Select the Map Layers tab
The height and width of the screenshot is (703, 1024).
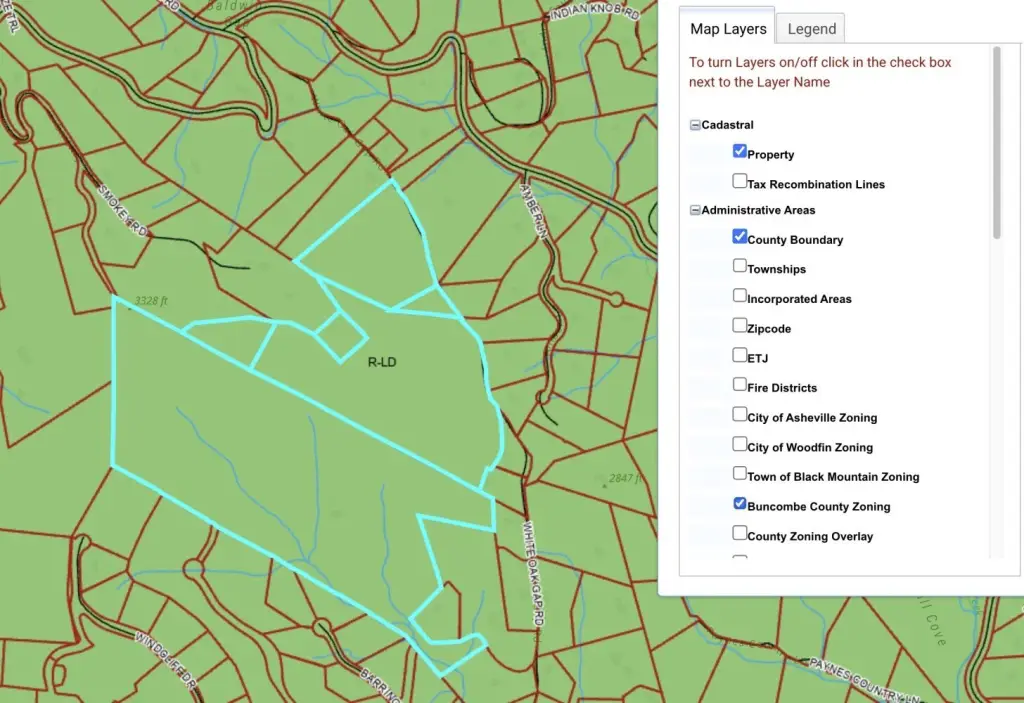point(729,29)
